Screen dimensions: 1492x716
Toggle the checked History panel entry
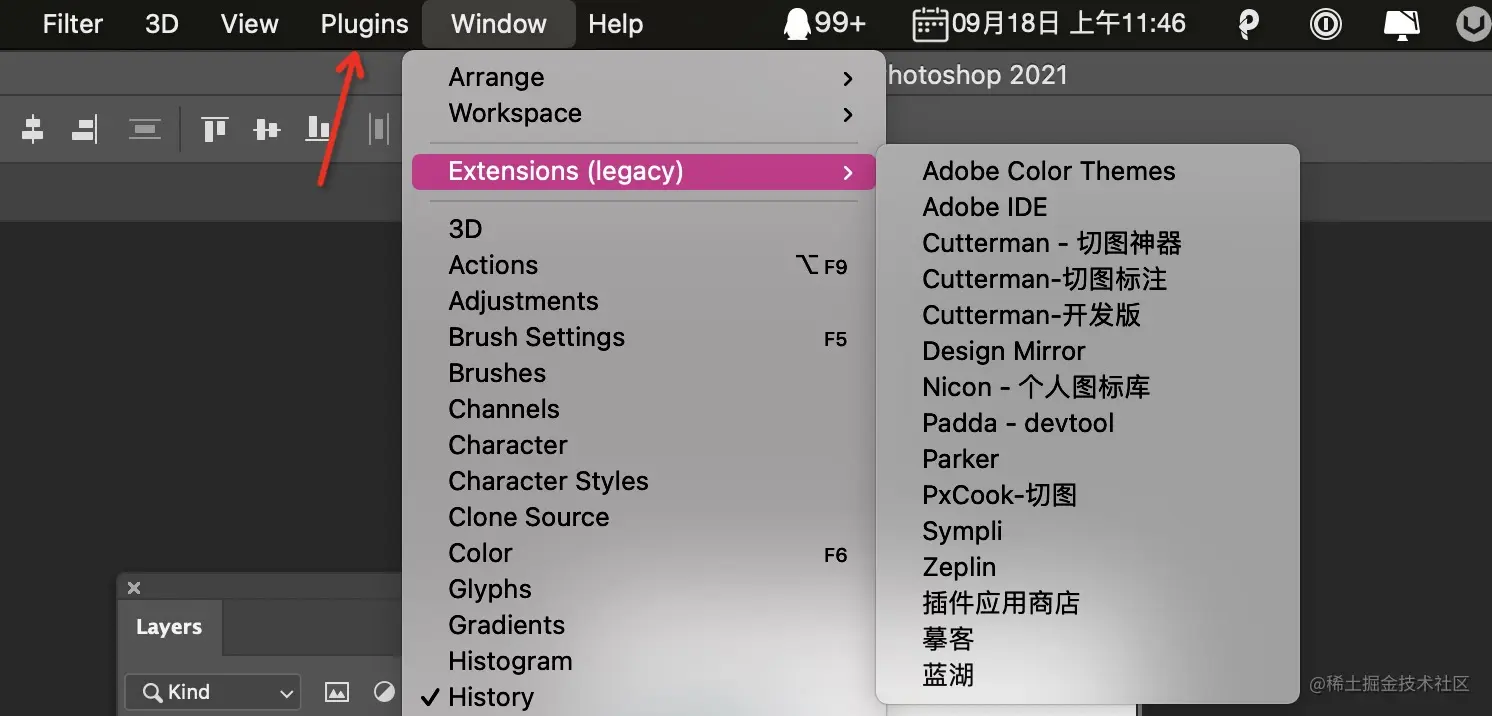tap(644, 697)
